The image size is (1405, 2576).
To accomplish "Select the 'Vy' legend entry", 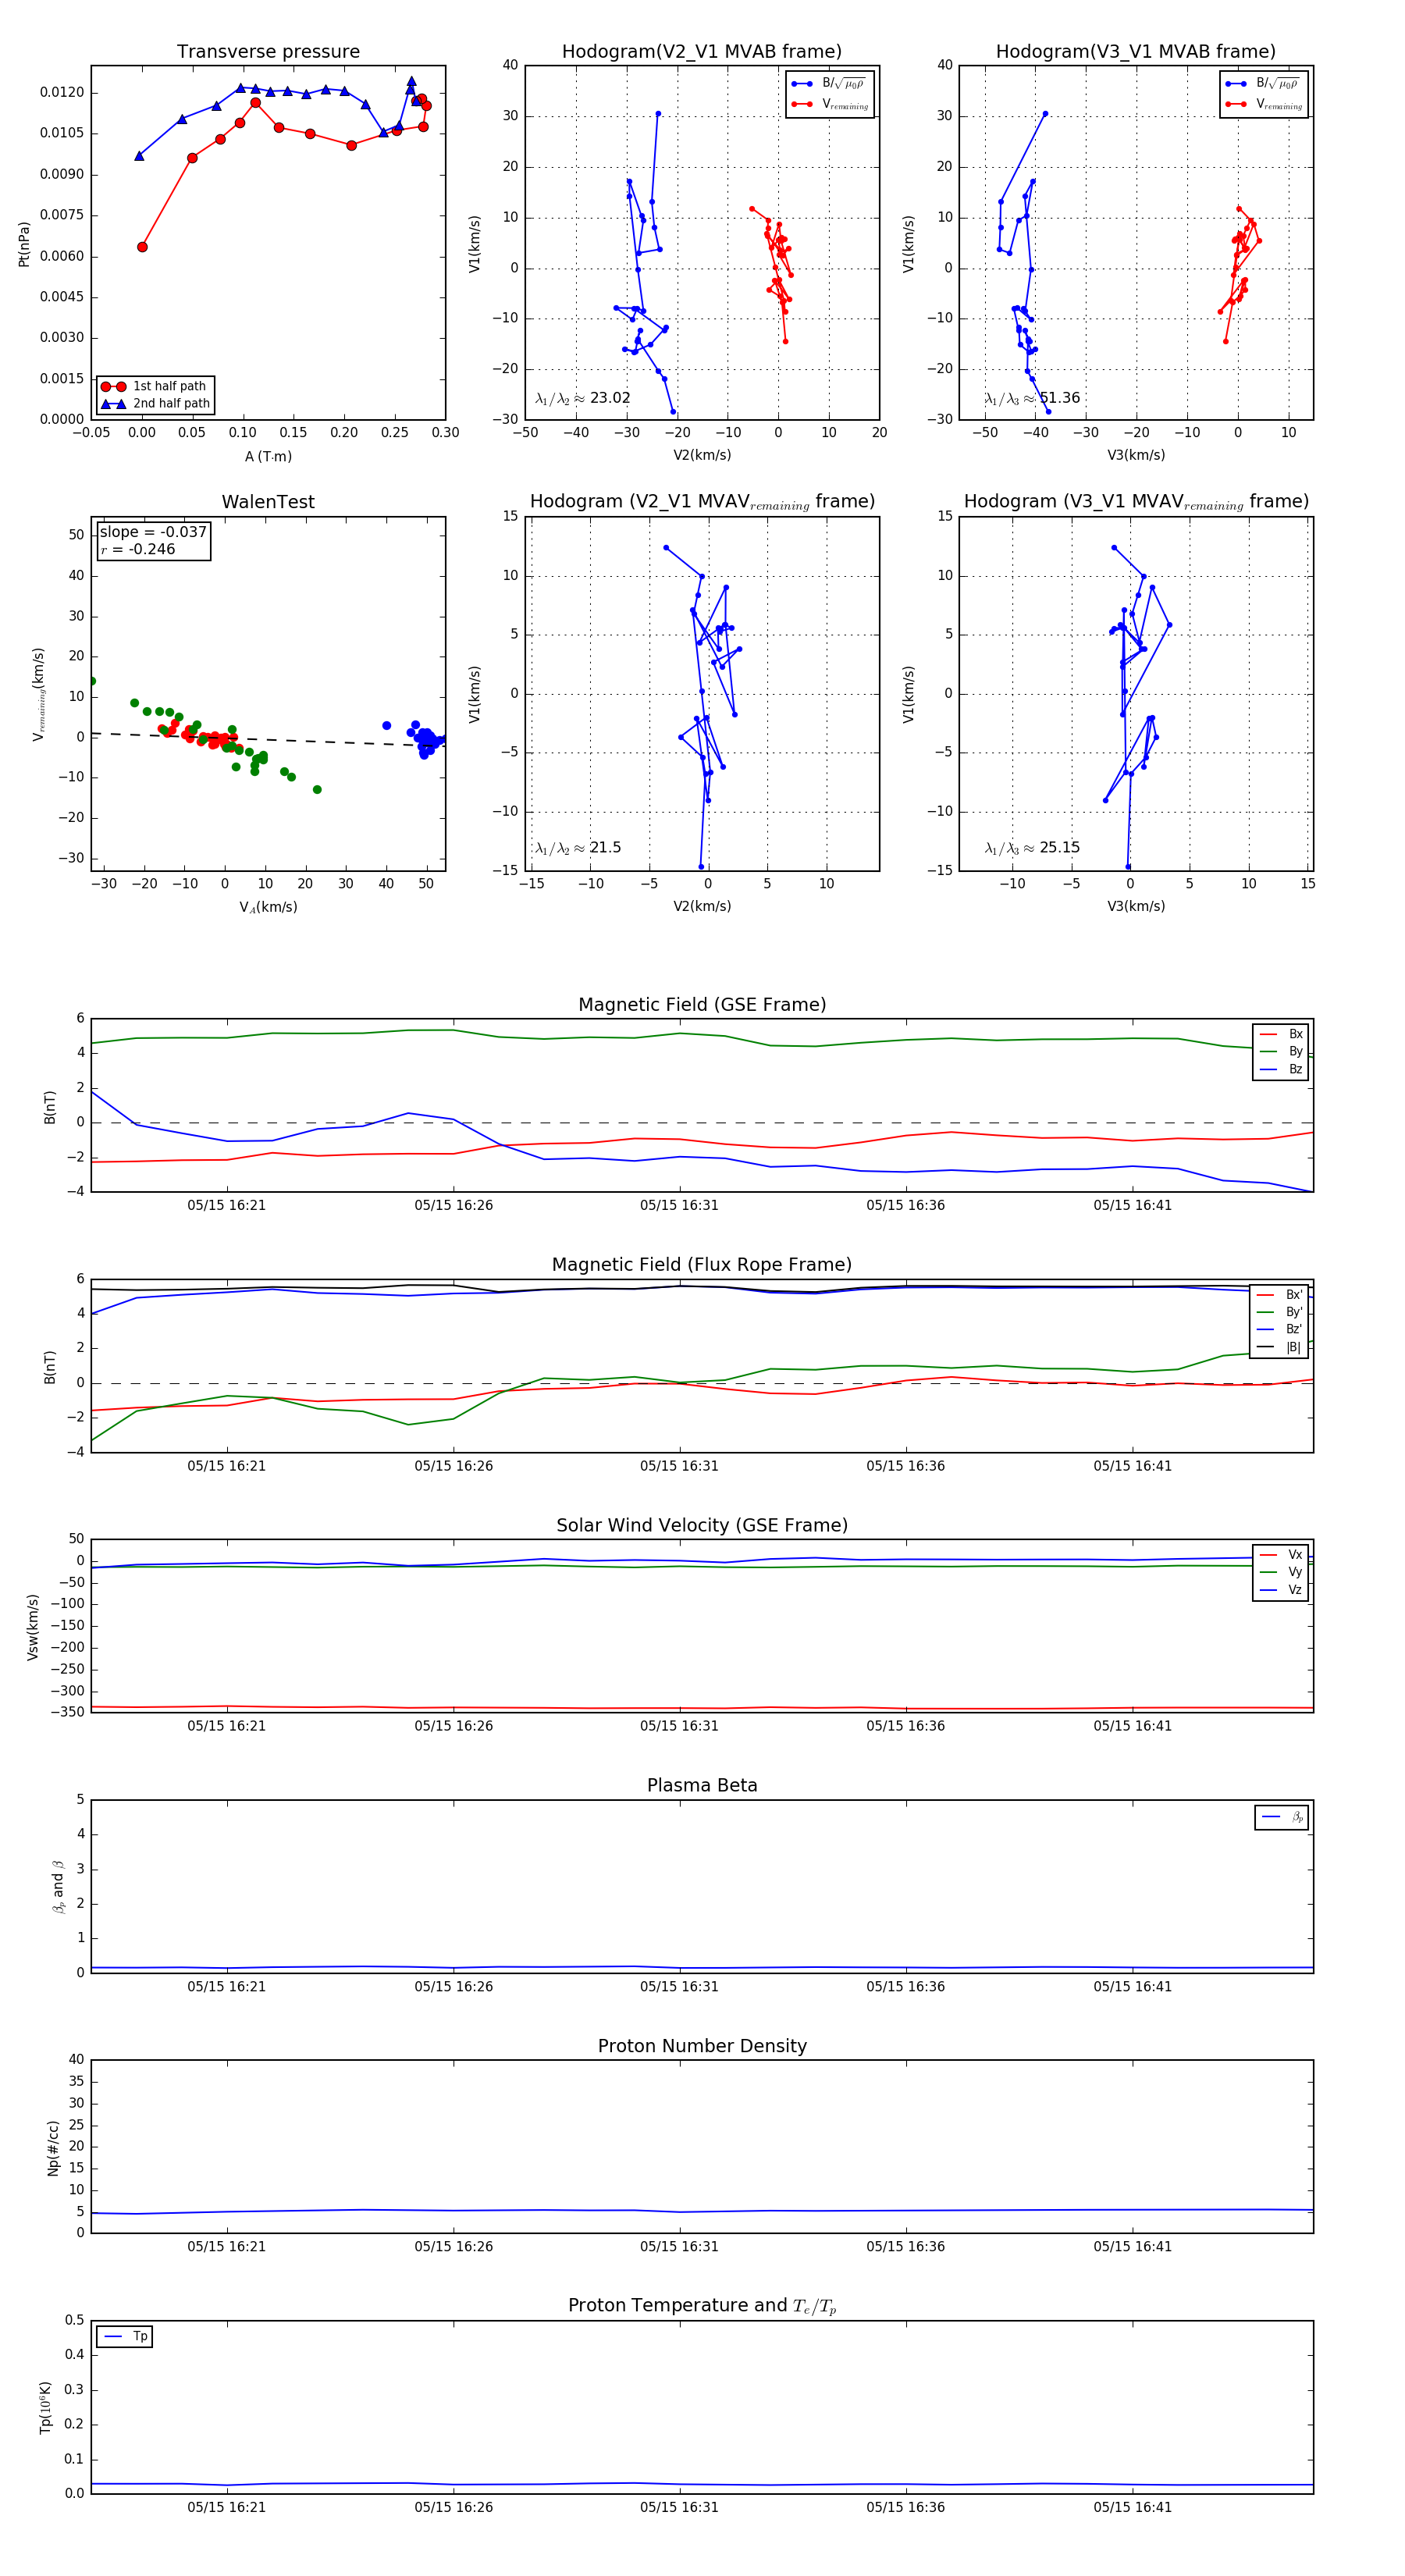I will [x=1281, y=1572].
